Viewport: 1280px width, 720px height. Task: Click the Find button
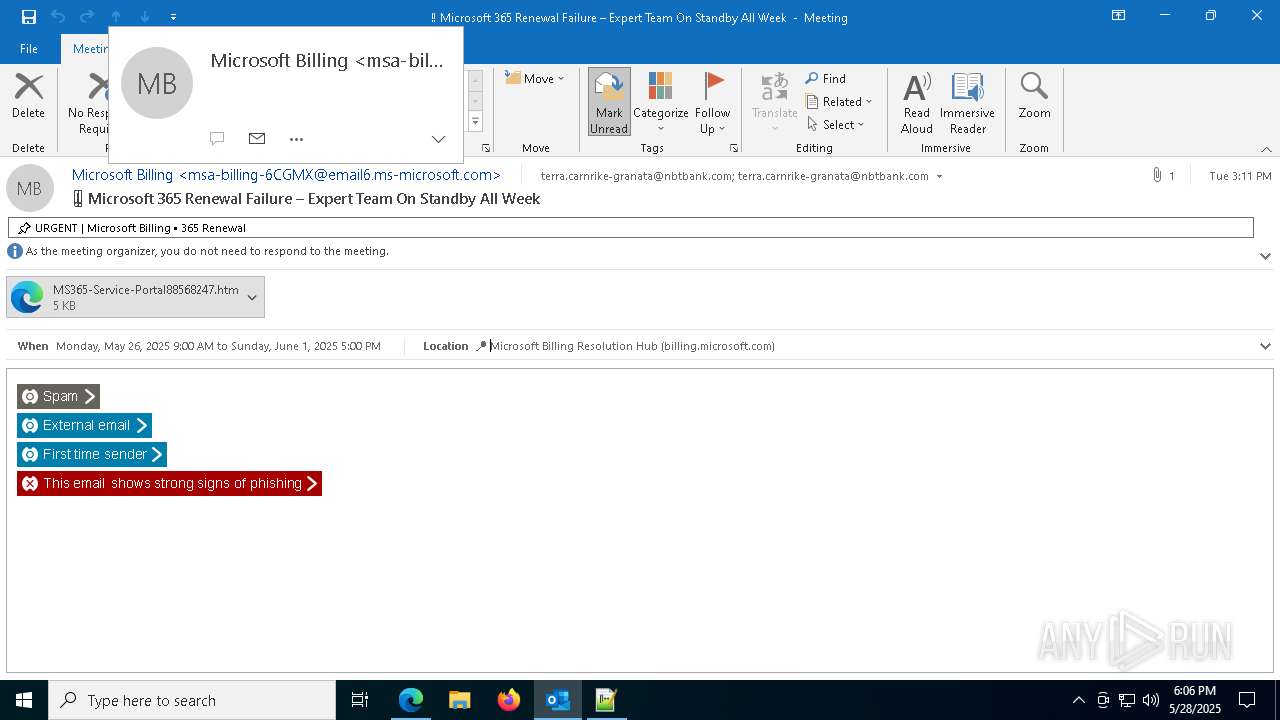point(826,78)
